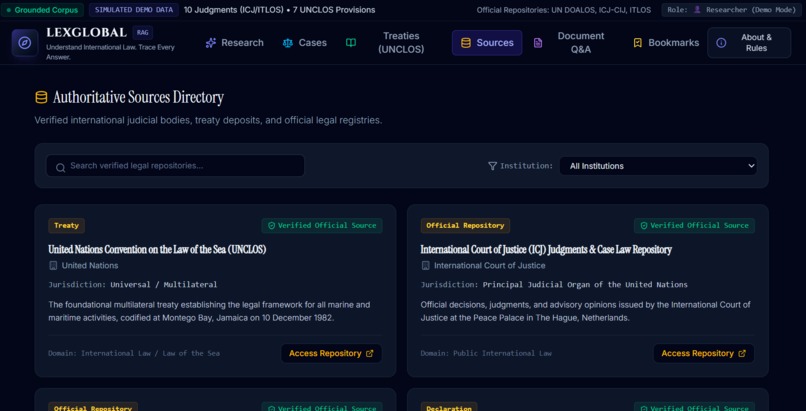
Task: Click building icon next to International Court of Justice
Action: pyautogui.click(x=425, y=266)
